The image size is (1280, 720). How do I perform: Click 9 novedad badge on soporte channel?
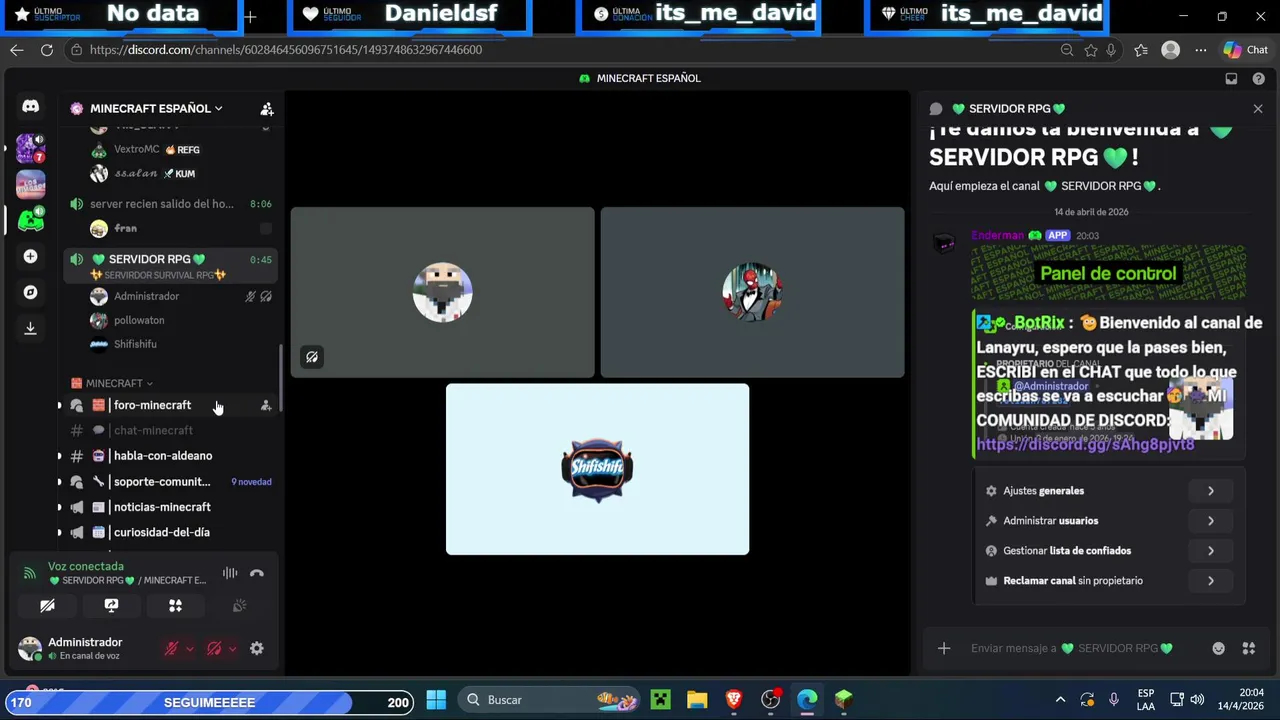[x=251, y=482]
